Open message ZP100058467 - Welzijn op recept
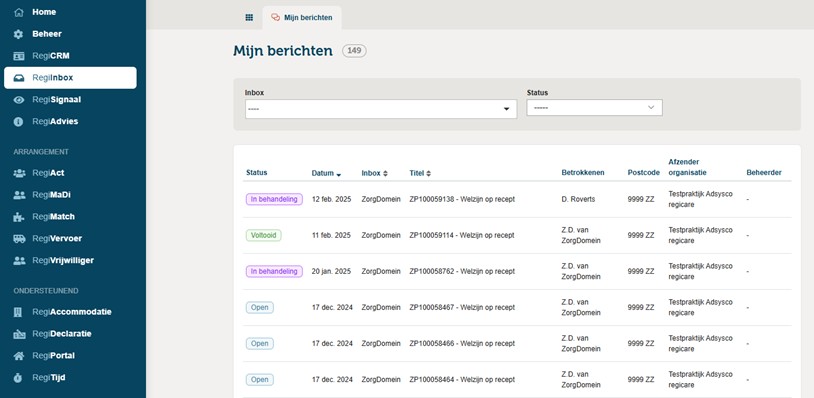Screen dimensions: 814x398 462,308
